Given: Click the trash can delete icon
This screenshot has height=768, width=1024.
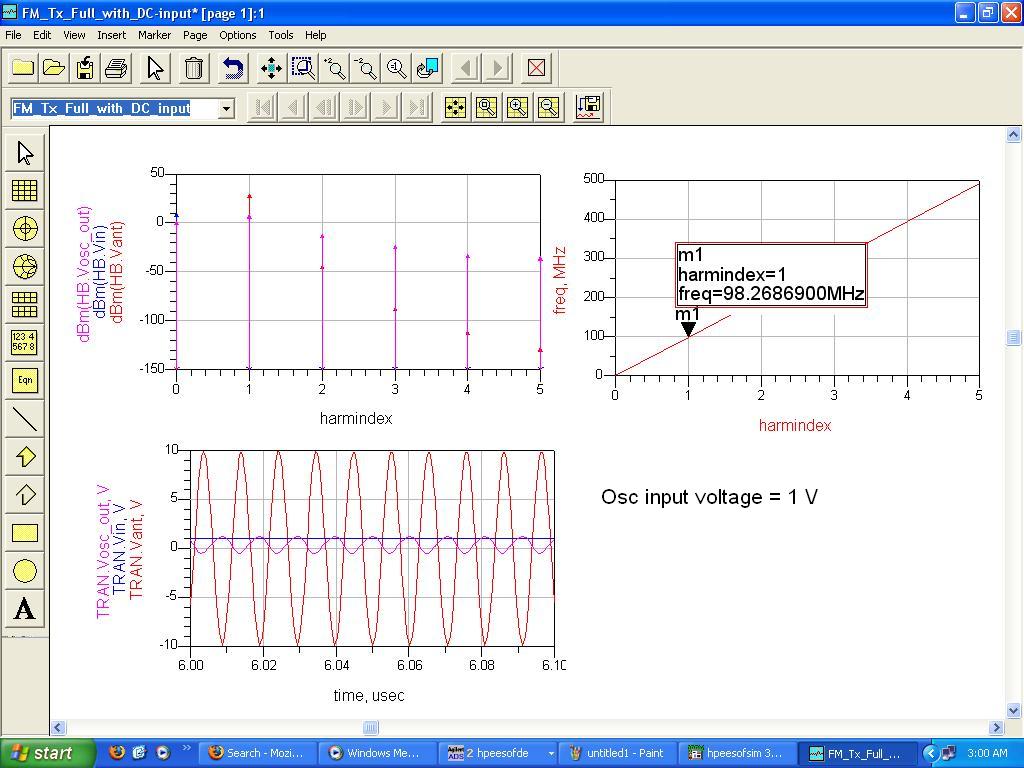Looking at the screenshot, I should pyautogui.click(x=194, y=68).
